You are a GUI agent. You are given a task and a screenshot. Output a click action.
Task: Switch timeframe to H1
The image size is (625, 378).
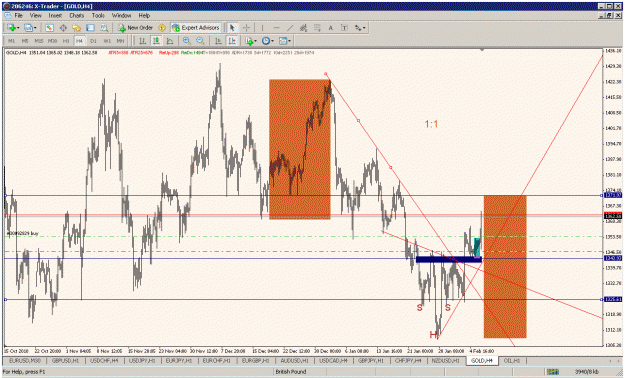tap(66, 41)
